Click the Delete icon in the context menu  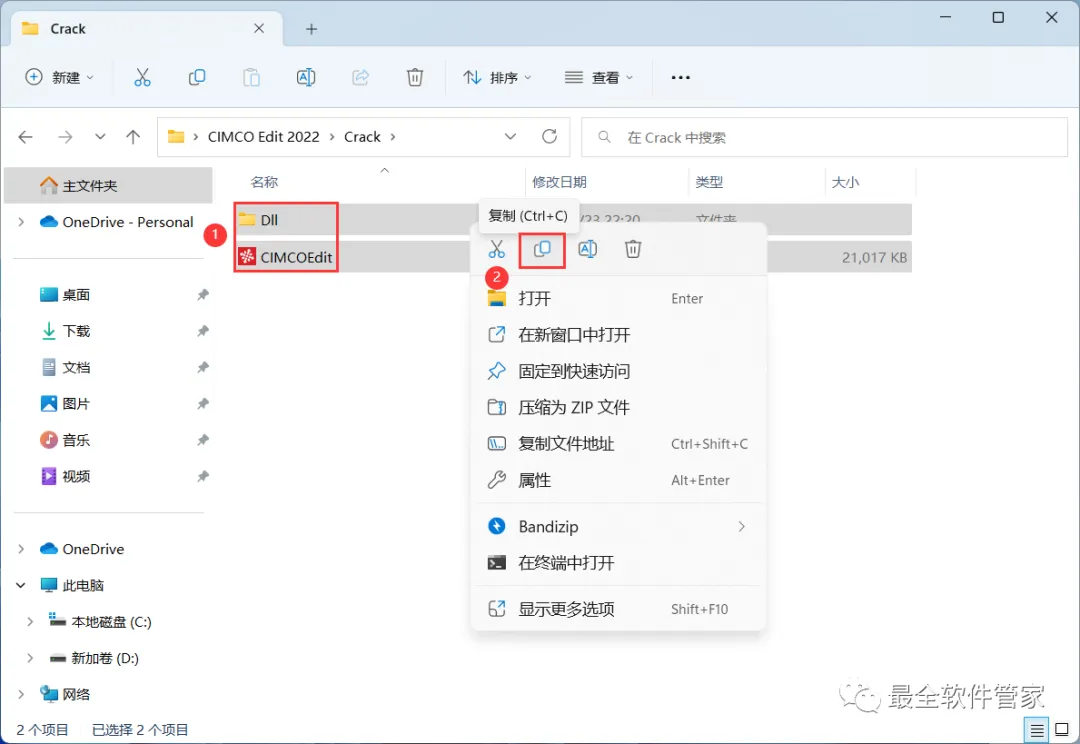click(633, 249)
